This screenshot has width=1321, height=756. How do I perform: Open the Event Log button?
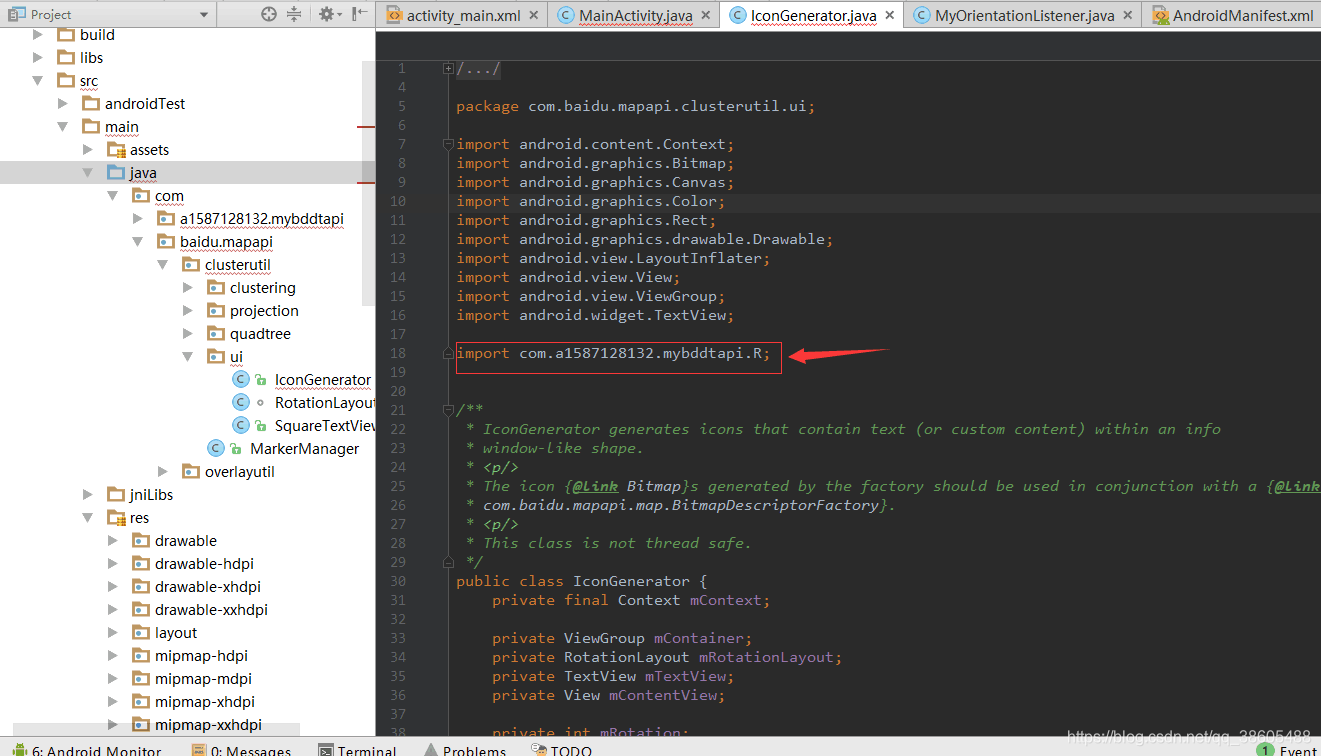pos(1287,750)
